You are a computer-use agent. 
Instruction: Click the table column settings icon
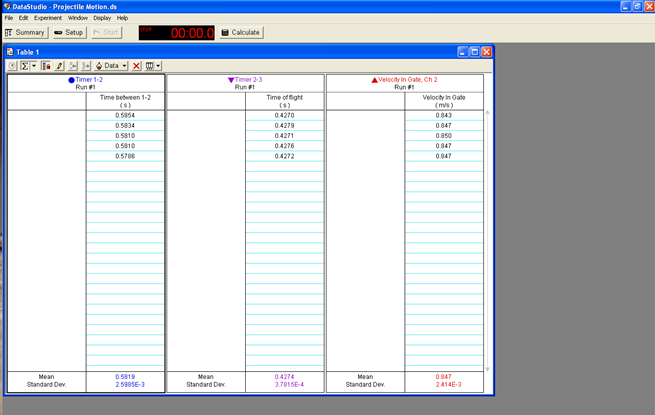(x=150, y=66)
